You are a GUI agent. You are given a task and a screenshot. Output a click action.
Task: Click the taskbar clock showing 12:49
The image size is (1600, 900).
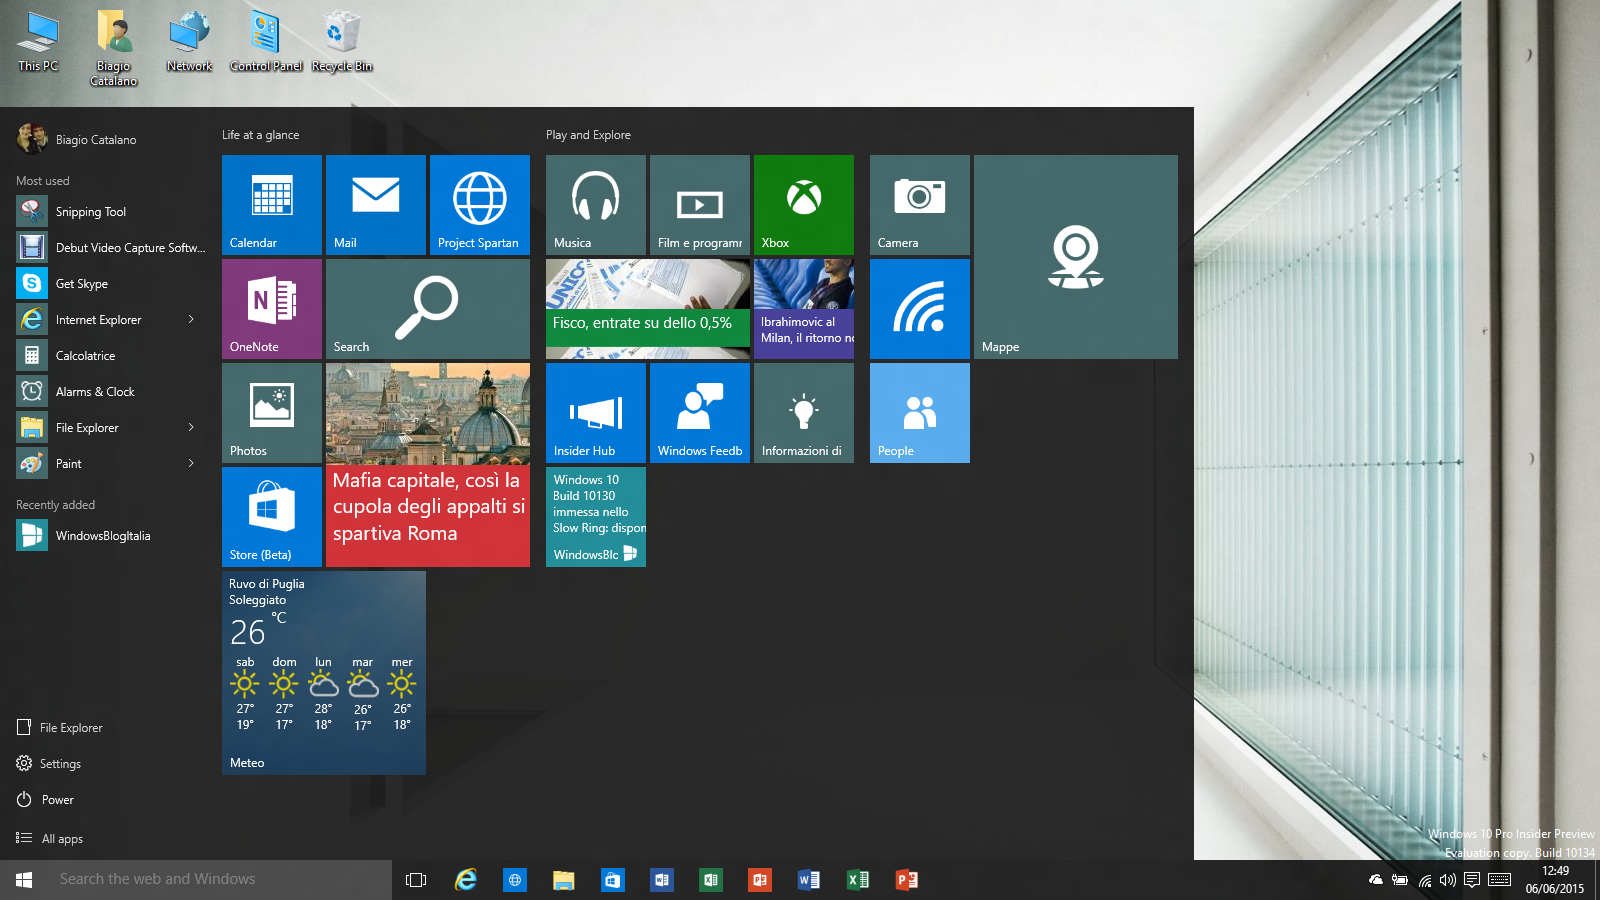coord(1555,880)
